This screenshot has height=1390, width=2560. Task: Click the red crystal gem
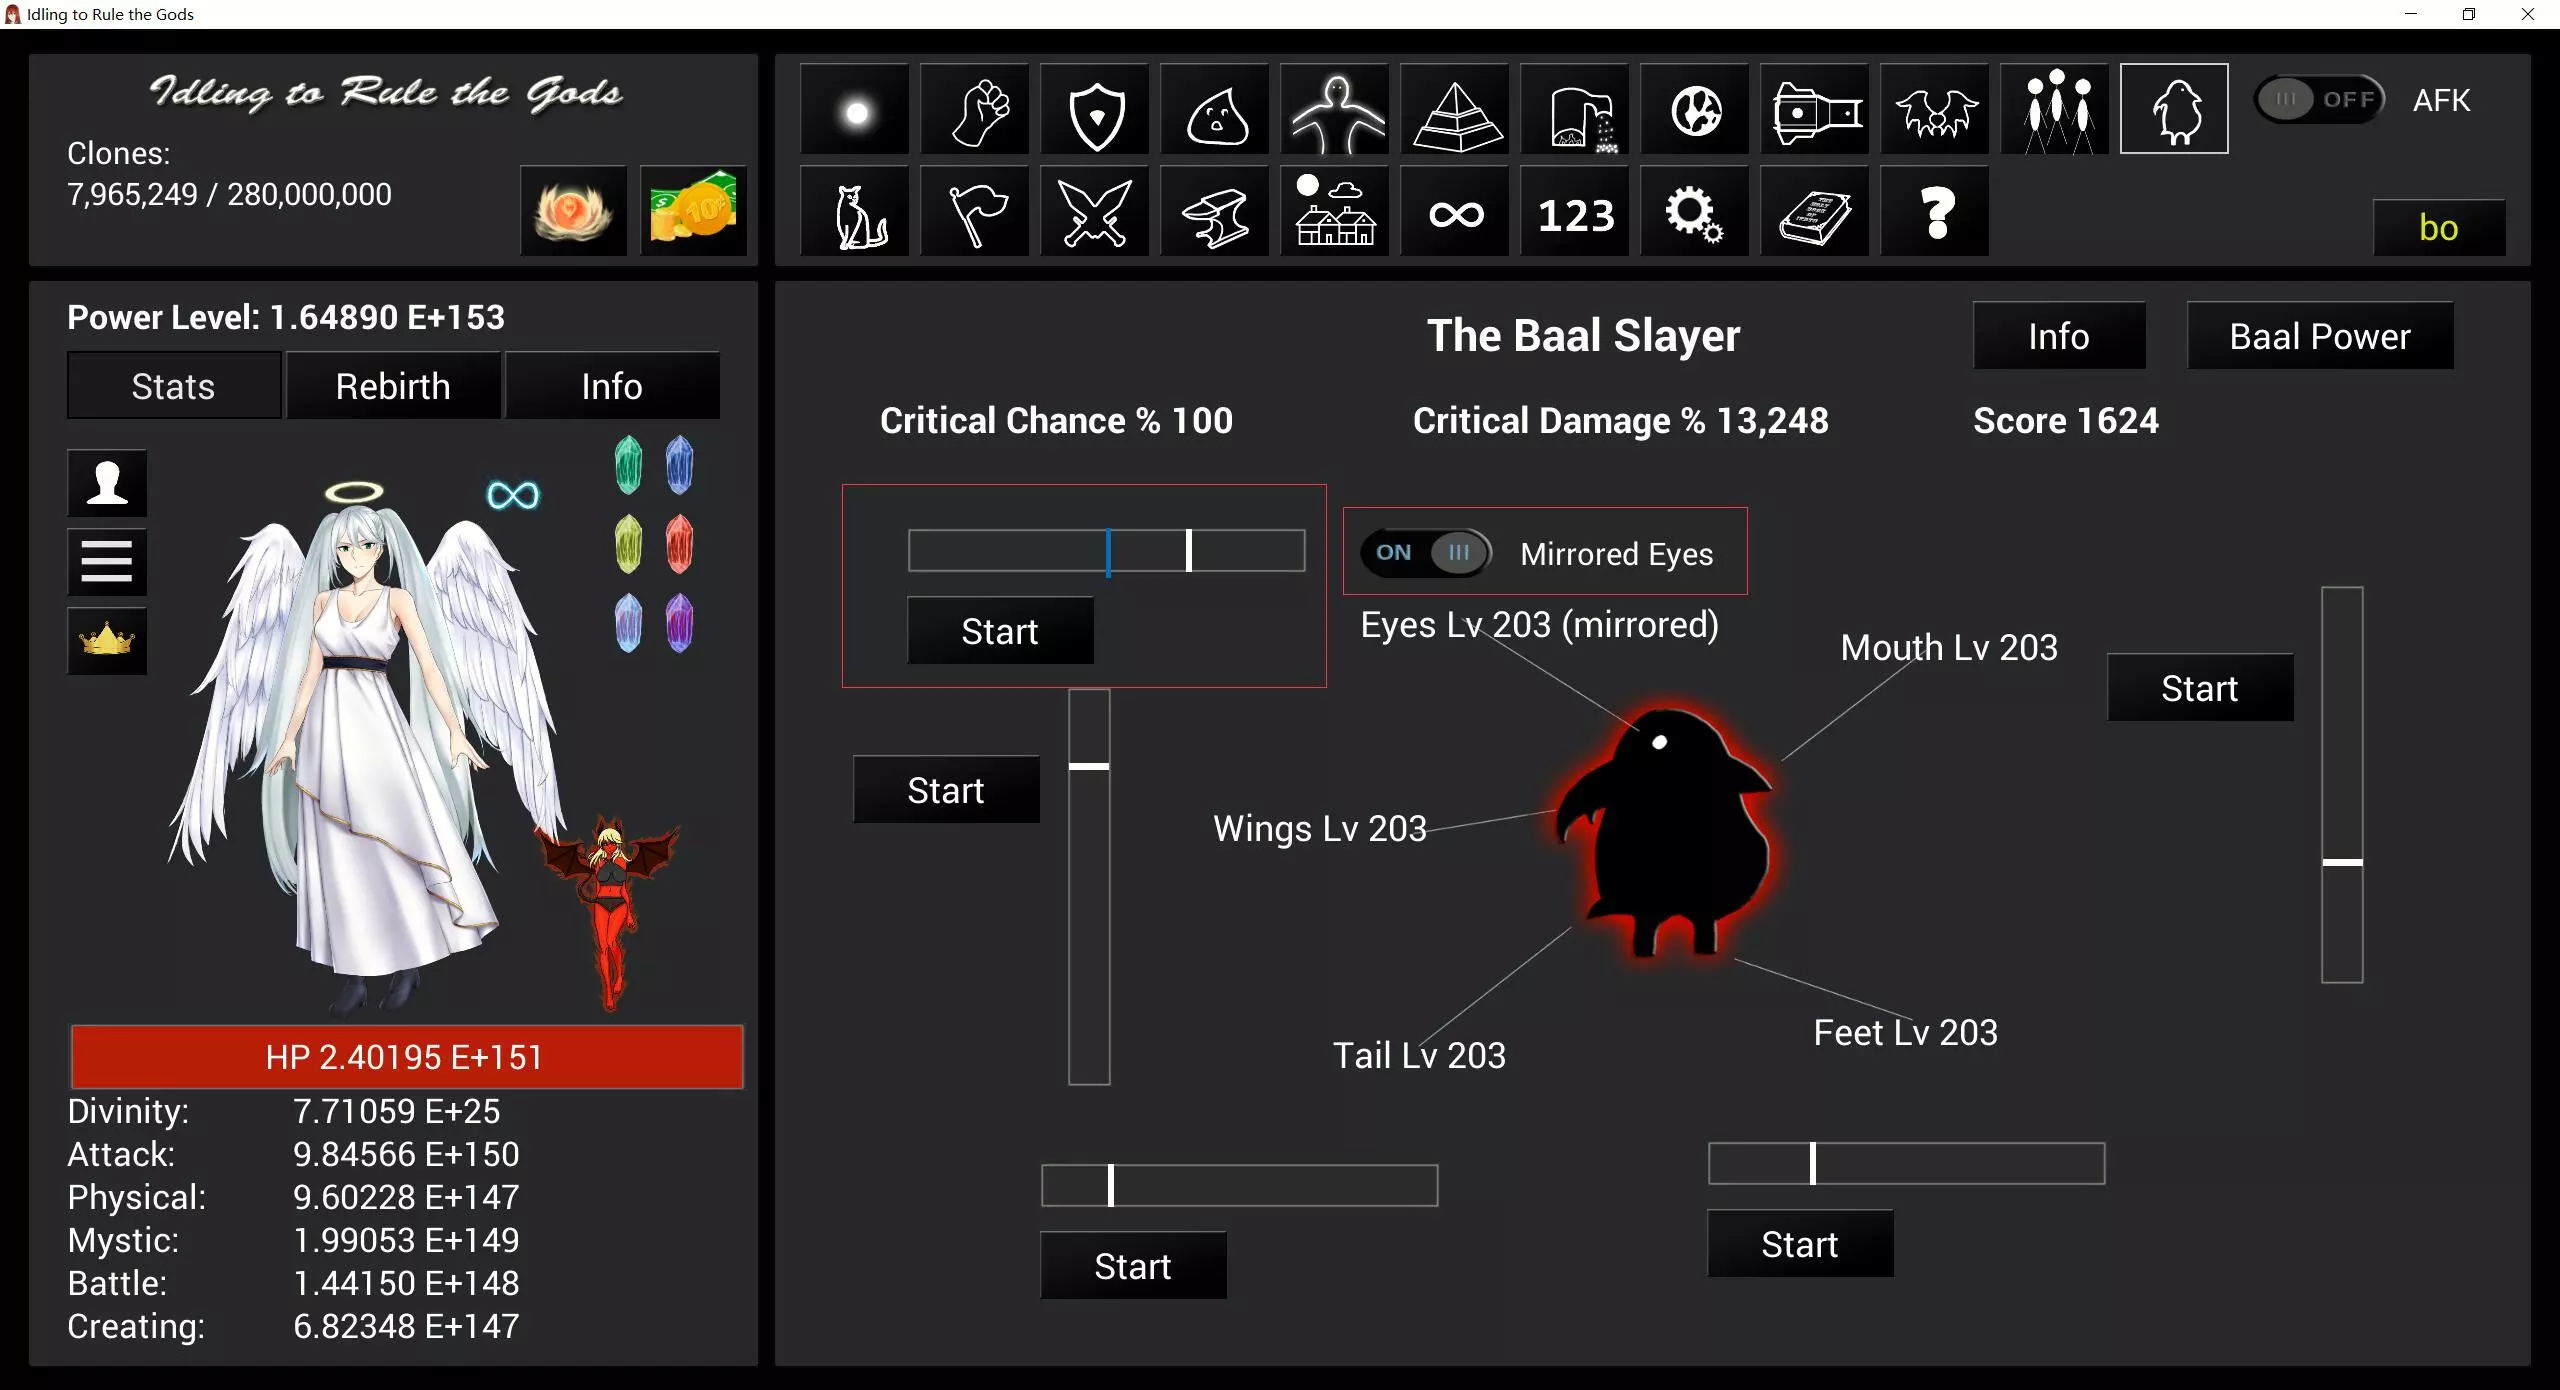679,544
